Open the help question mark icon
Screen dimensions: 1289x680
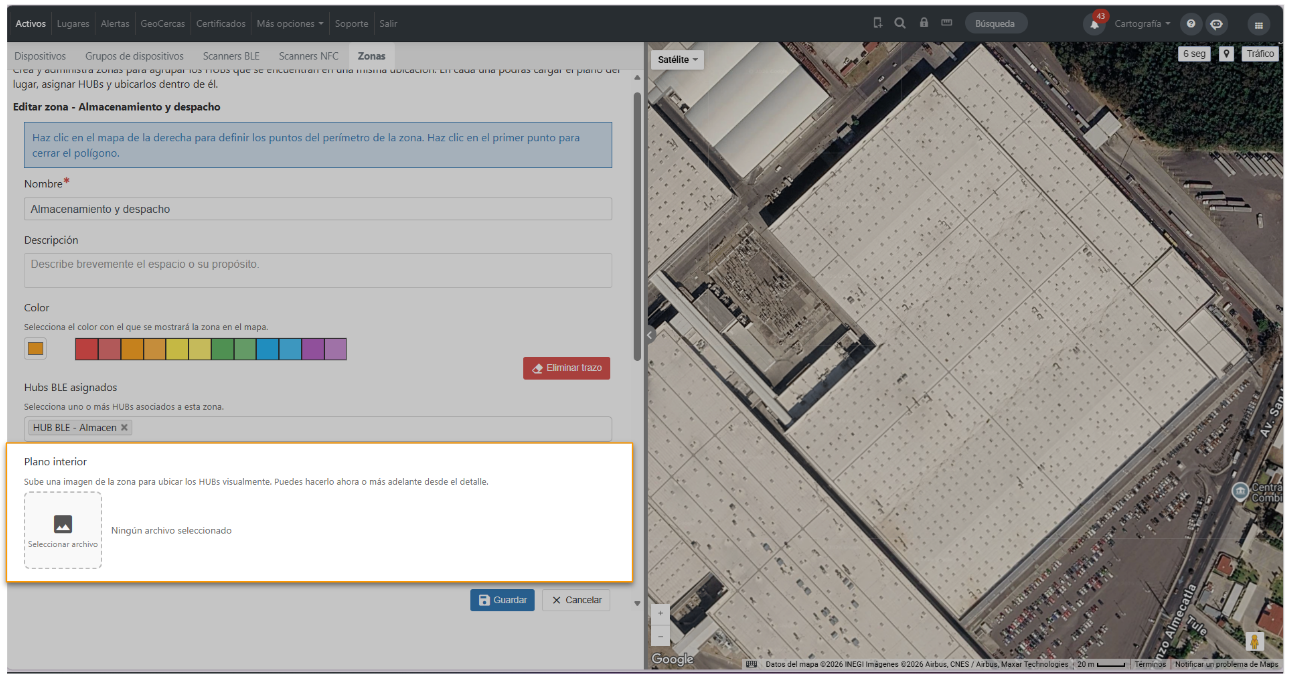1191,24
